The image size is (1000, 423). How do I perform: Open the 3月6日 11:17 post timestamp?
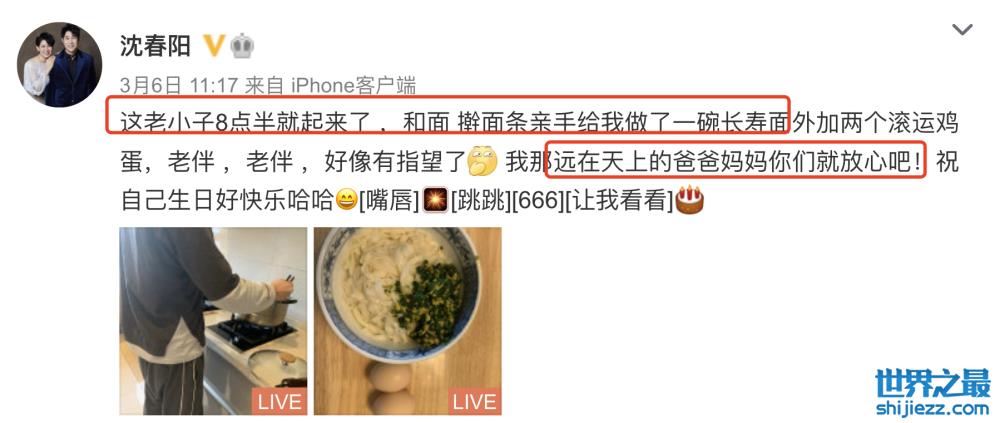click(x=179, y=84)
